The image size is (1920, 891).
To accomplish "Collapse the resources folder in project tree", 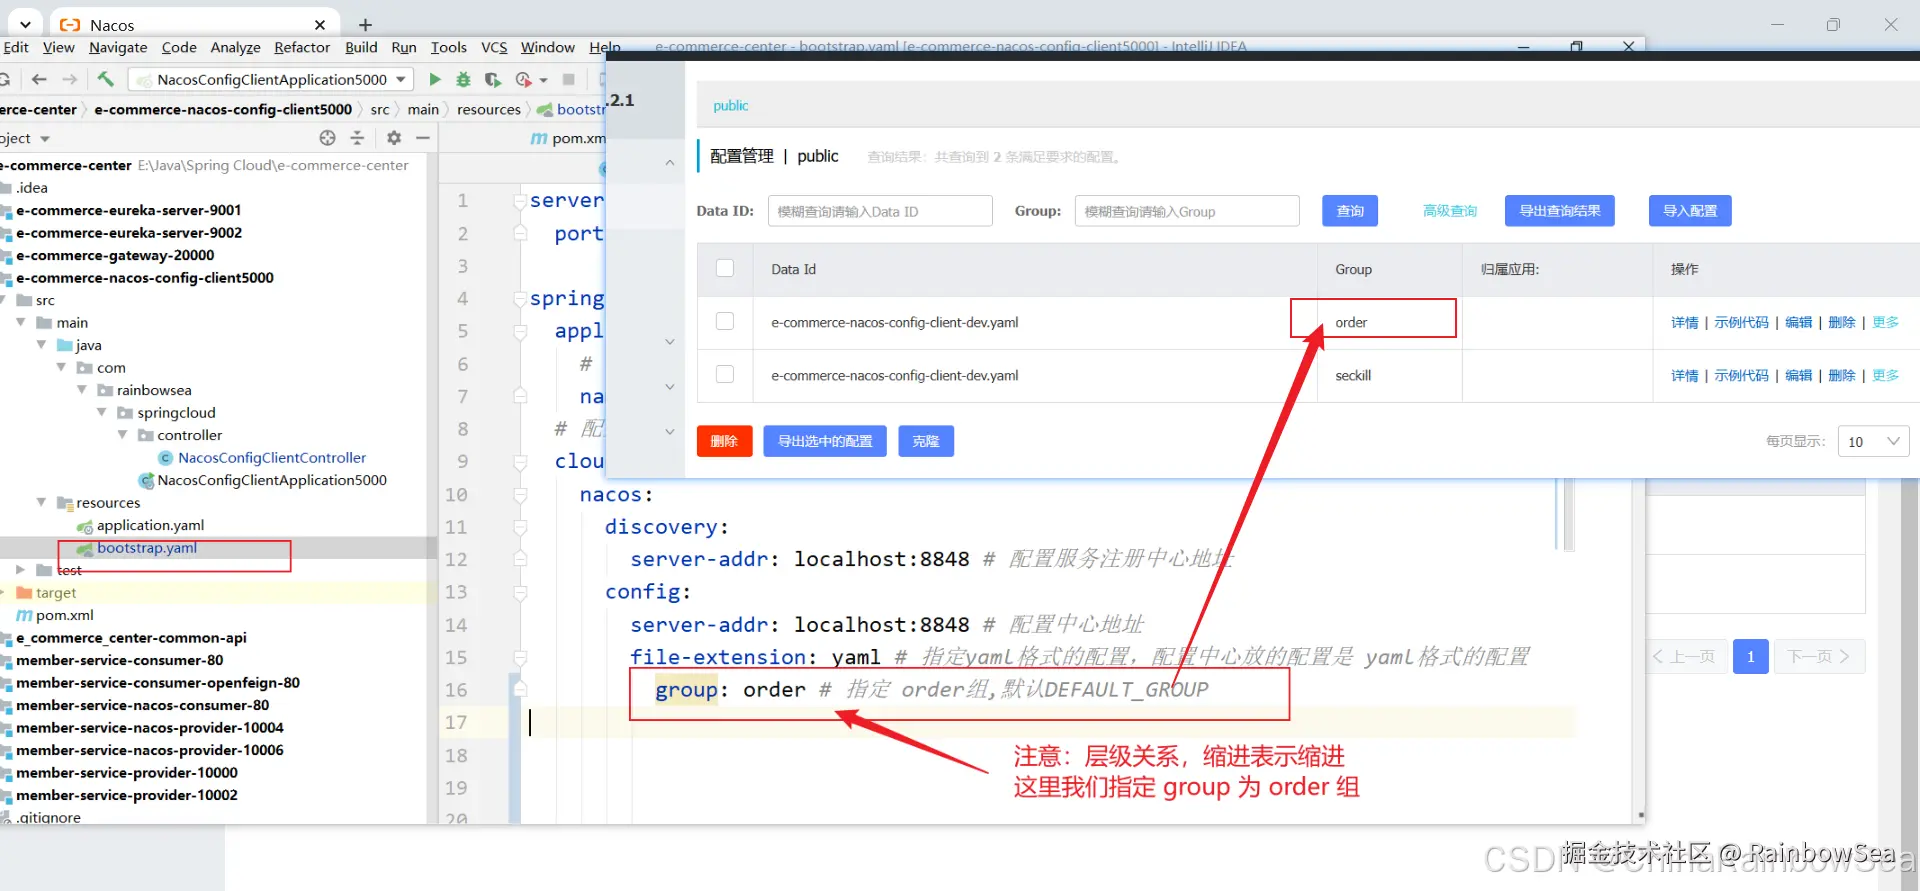I will click(41, 502).
